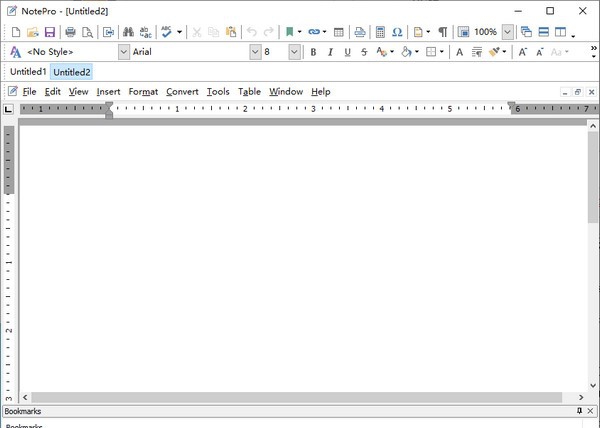Toggle bold formatting

point(314,52)
